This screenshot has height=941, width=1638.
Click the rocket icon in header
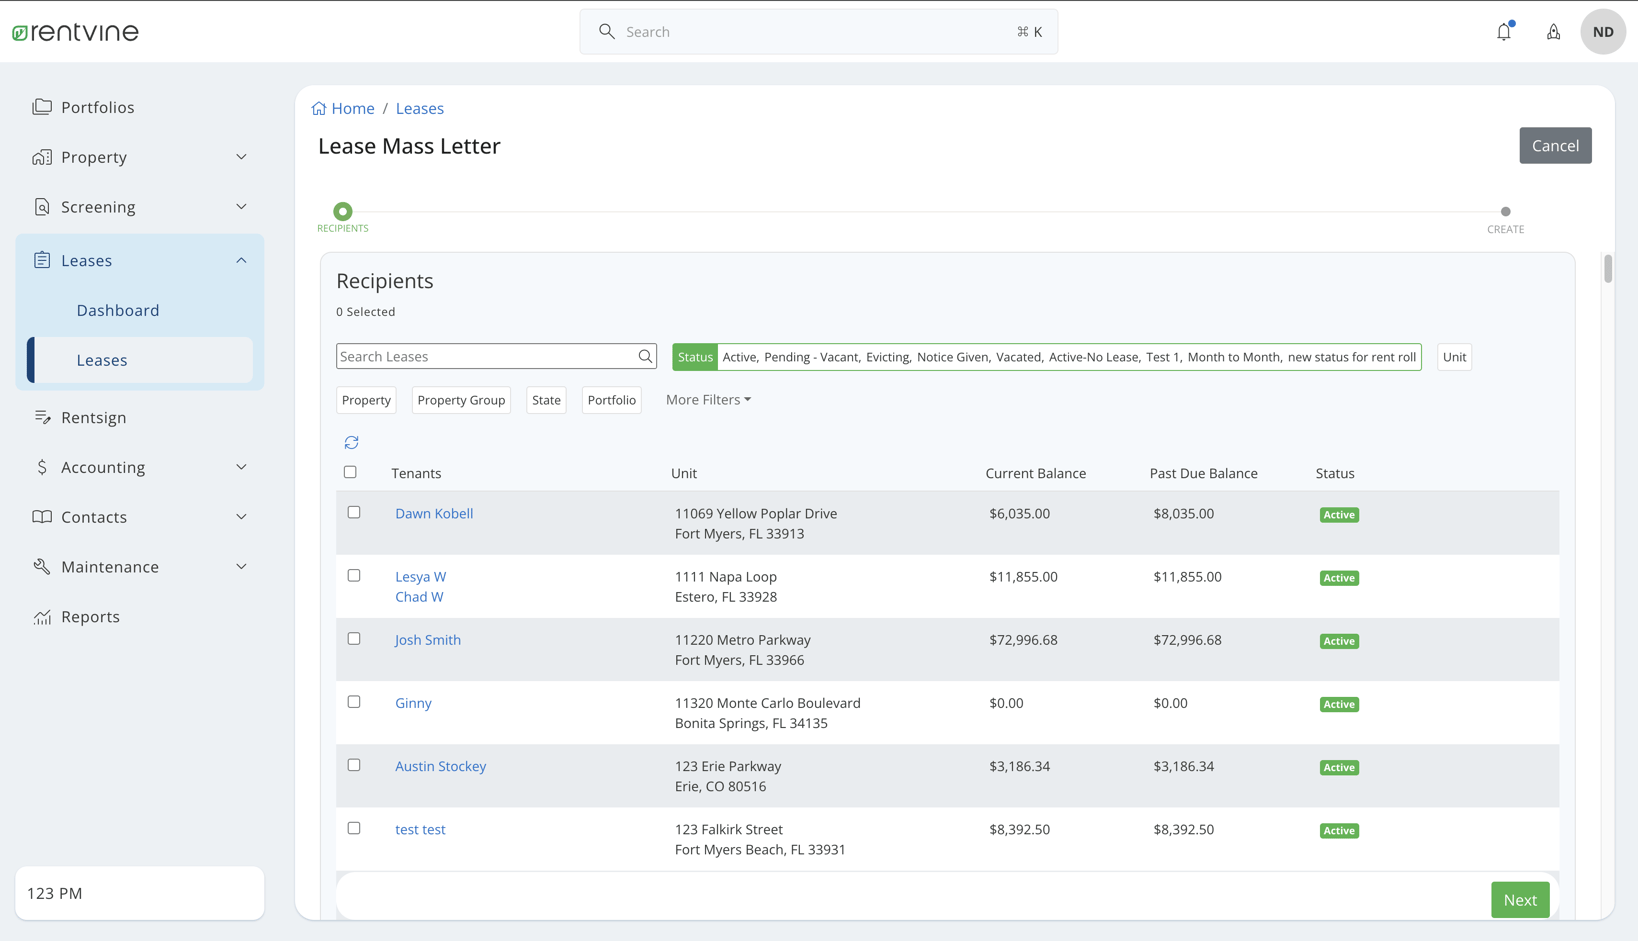[1553, 32]
